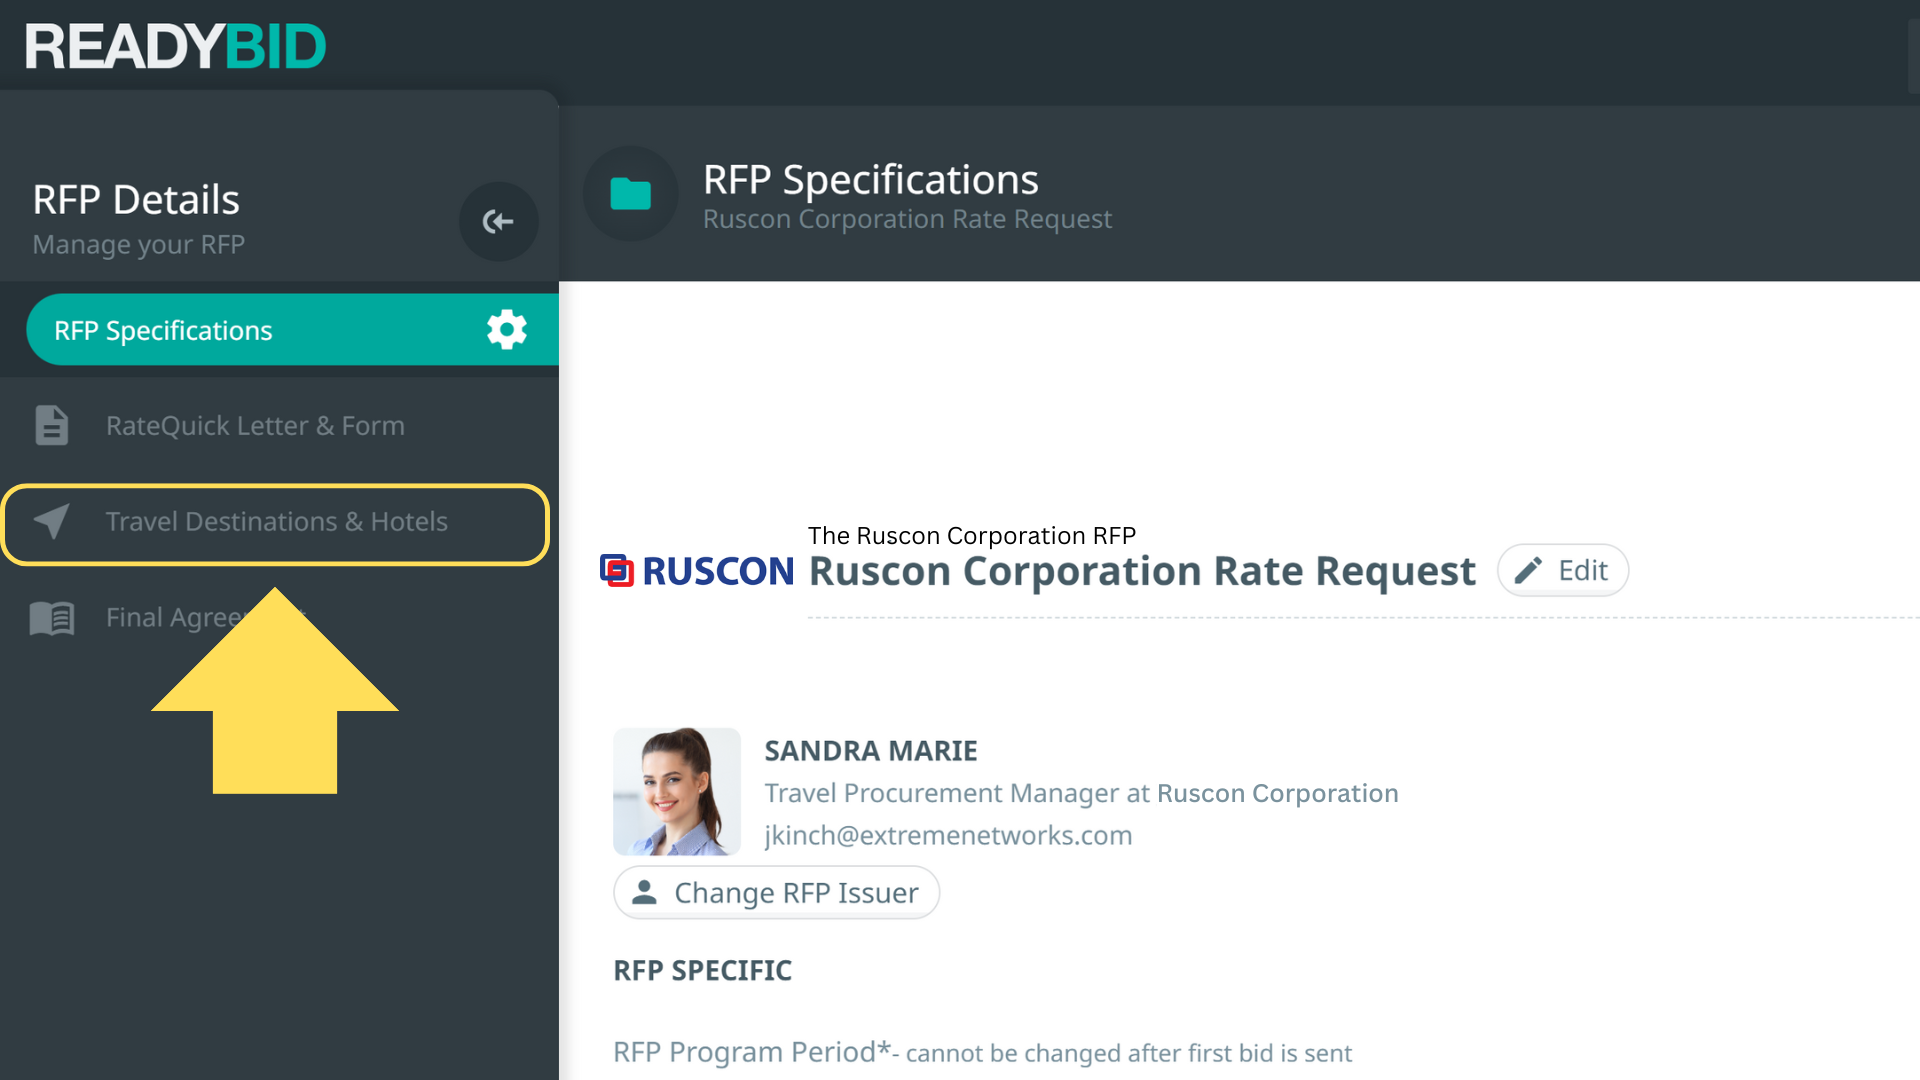Click the open book Final Agreement icon

coord(52,618)
